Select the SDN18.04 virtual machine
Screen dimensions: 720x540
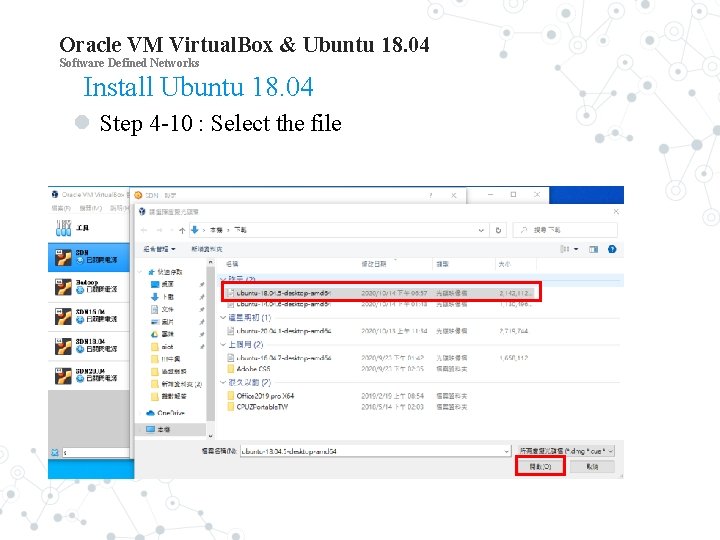(89, 346)
